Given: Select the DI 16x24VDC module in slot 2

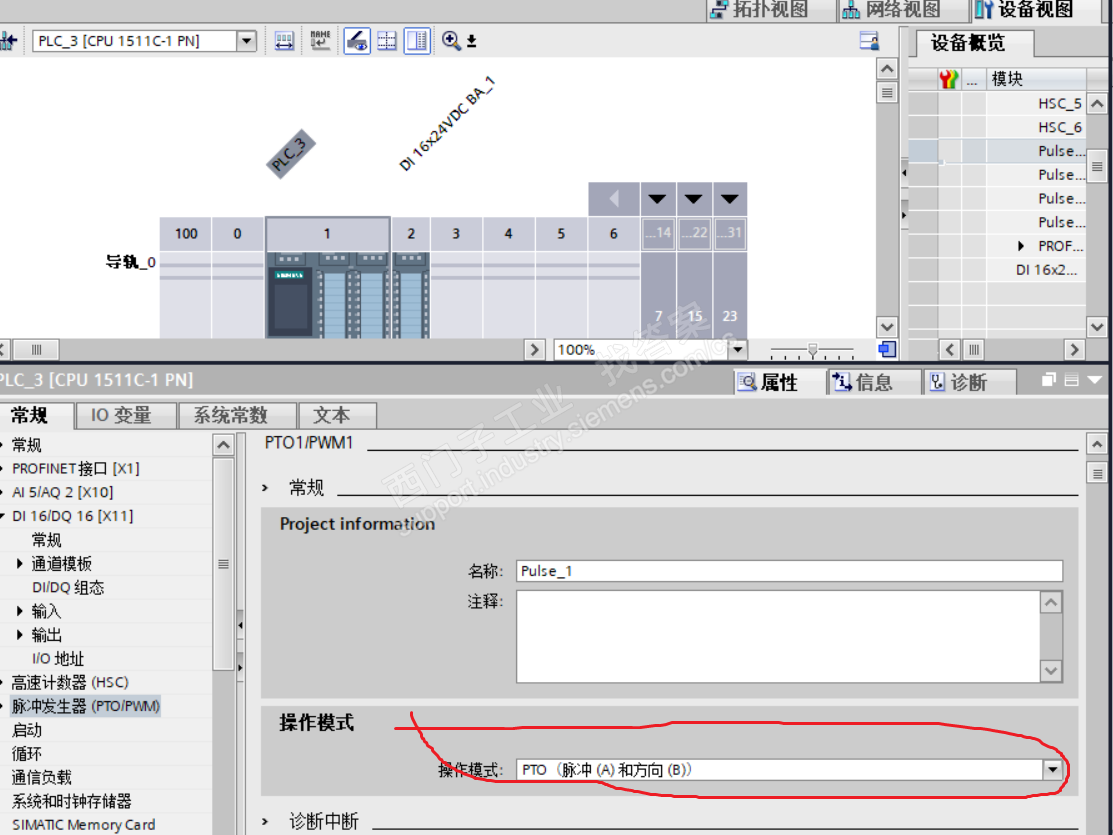Looking at the screenshot, I should (x=410, y=295).
